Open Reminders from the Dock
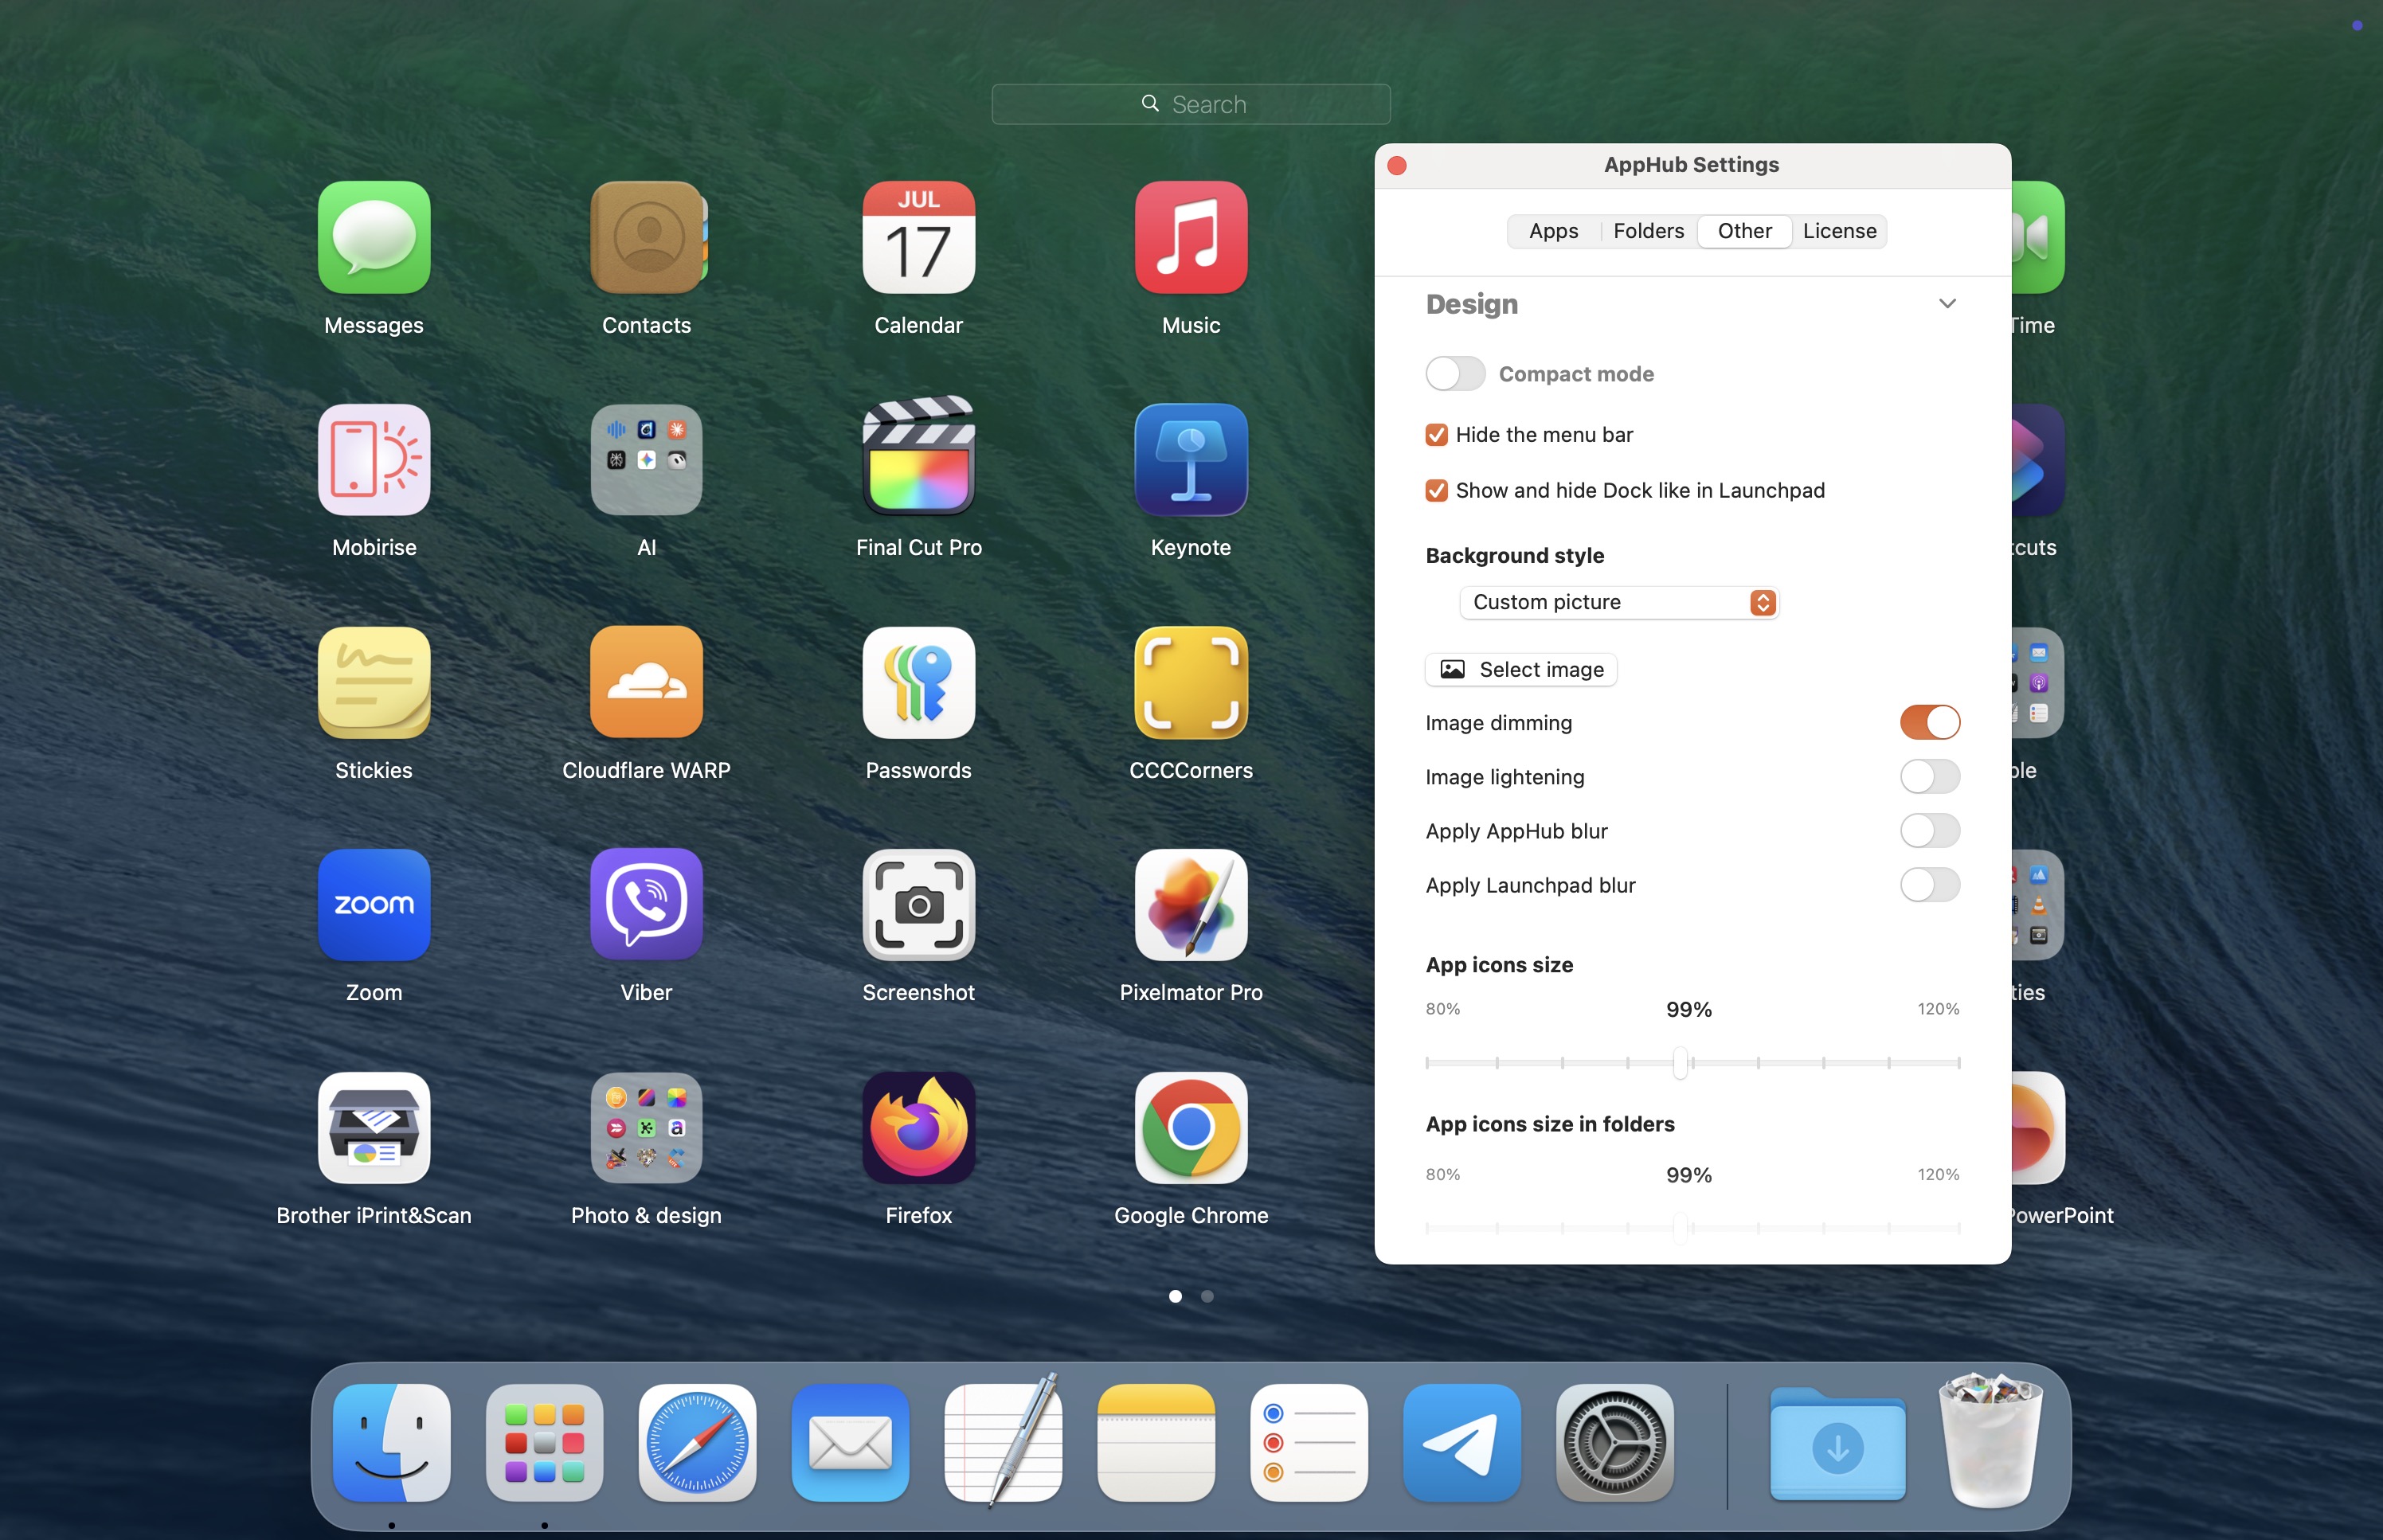Viewport: 2383px width, 1540px height. pos(1309,1443)
